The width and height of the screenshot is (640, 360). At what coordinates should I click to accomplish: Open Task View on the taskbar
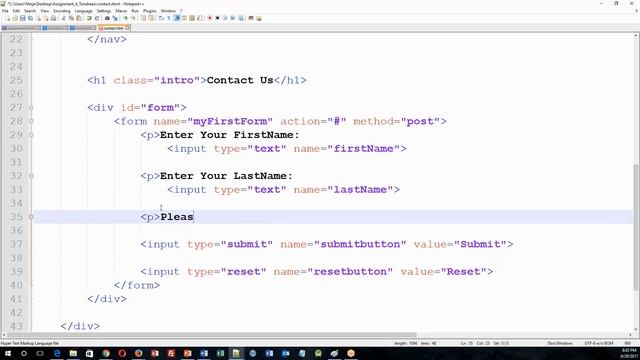click(x=40, y=353)
